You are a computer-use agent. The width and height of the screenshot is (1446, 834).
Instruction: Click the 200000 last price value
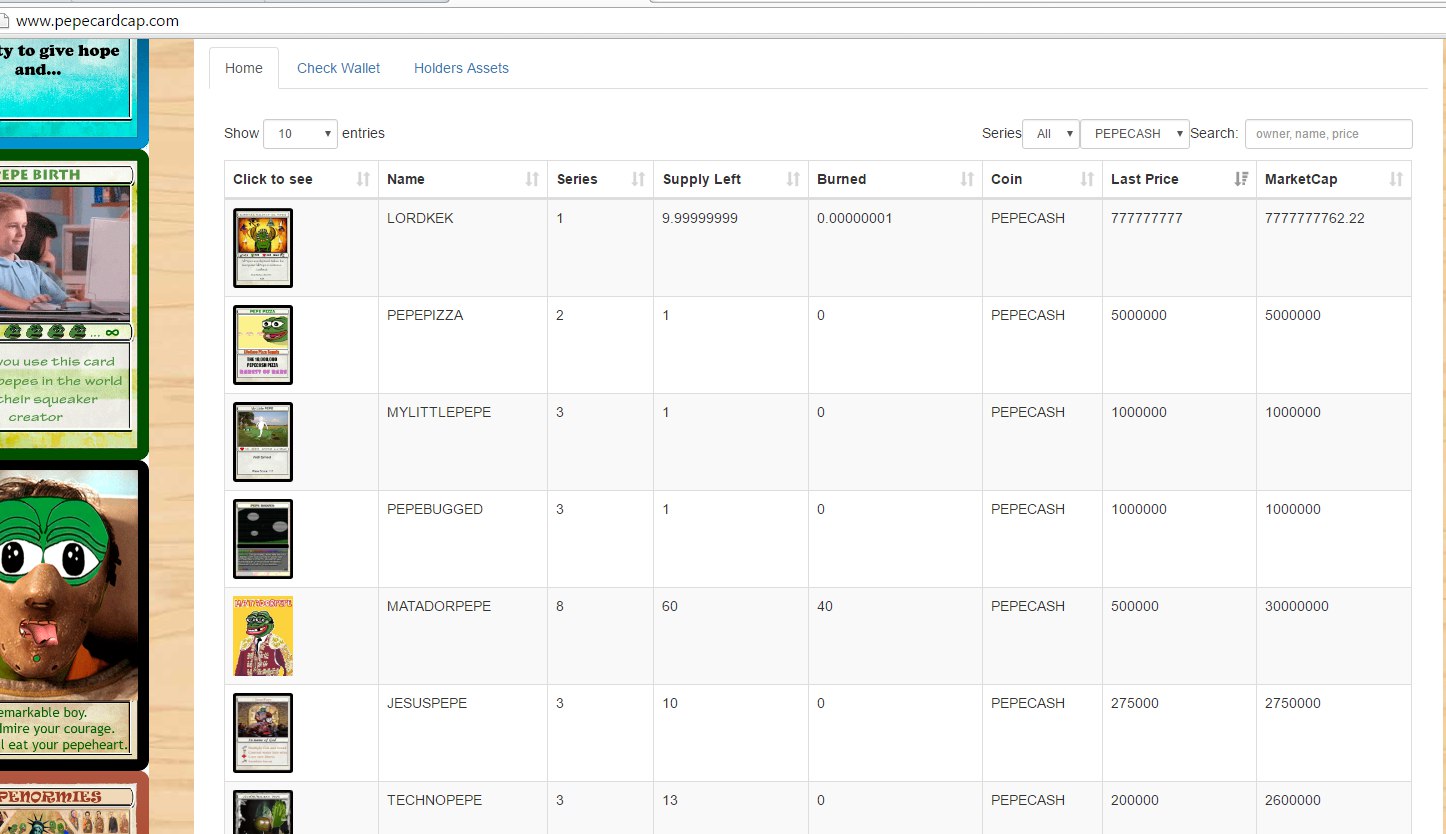pos(1135,800)
